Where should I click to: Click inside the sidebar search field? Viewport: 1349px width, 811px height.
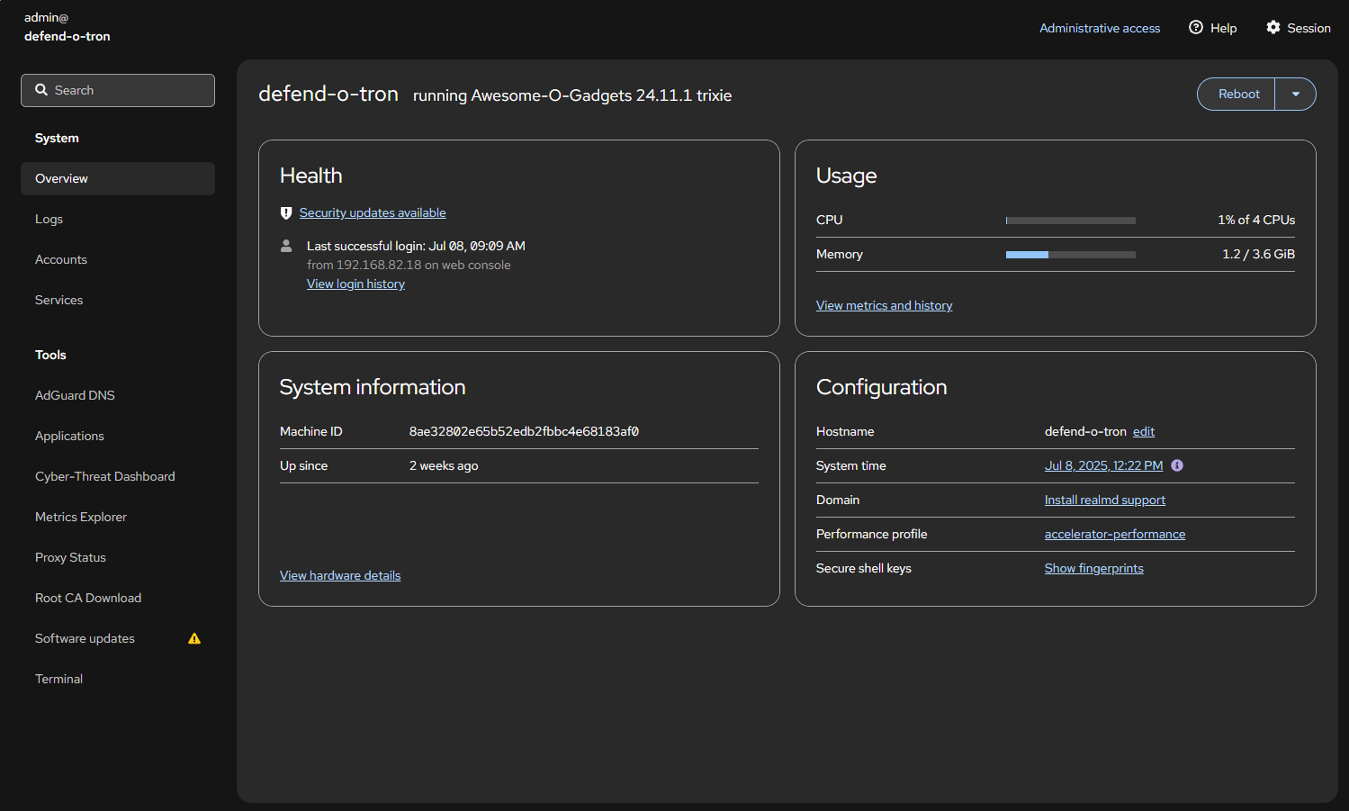pyautogui.click(x=117, y=90)
